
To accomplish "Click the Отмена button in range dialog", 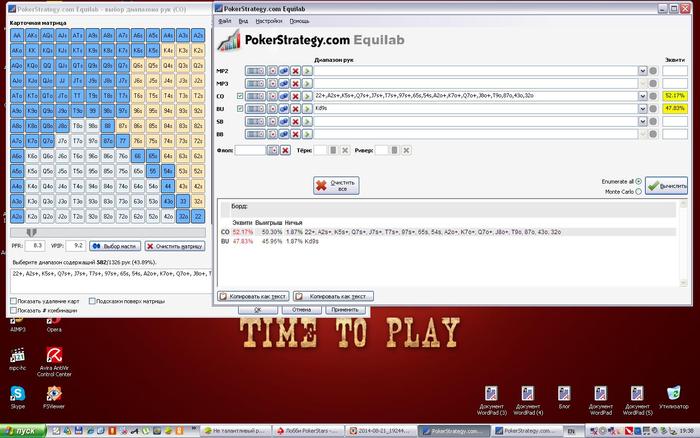I will click(x=301, y=309).
